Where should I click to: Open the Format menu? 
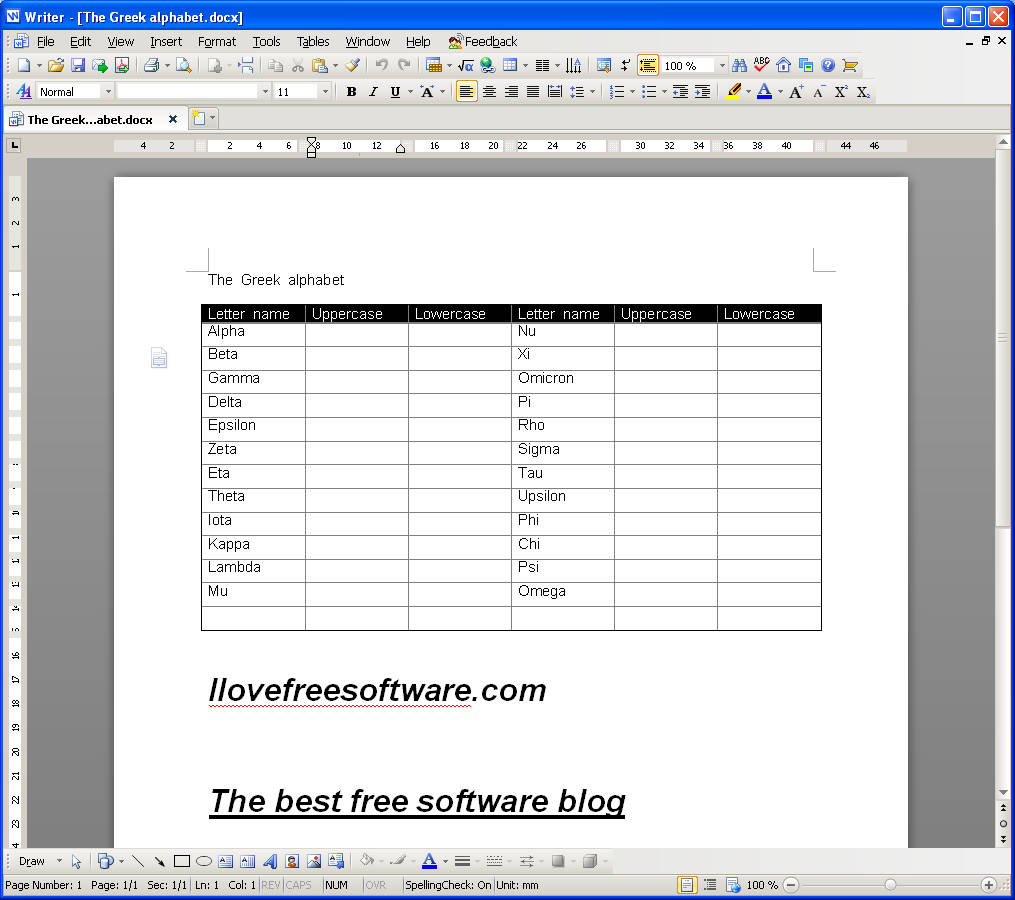point(217,42)
